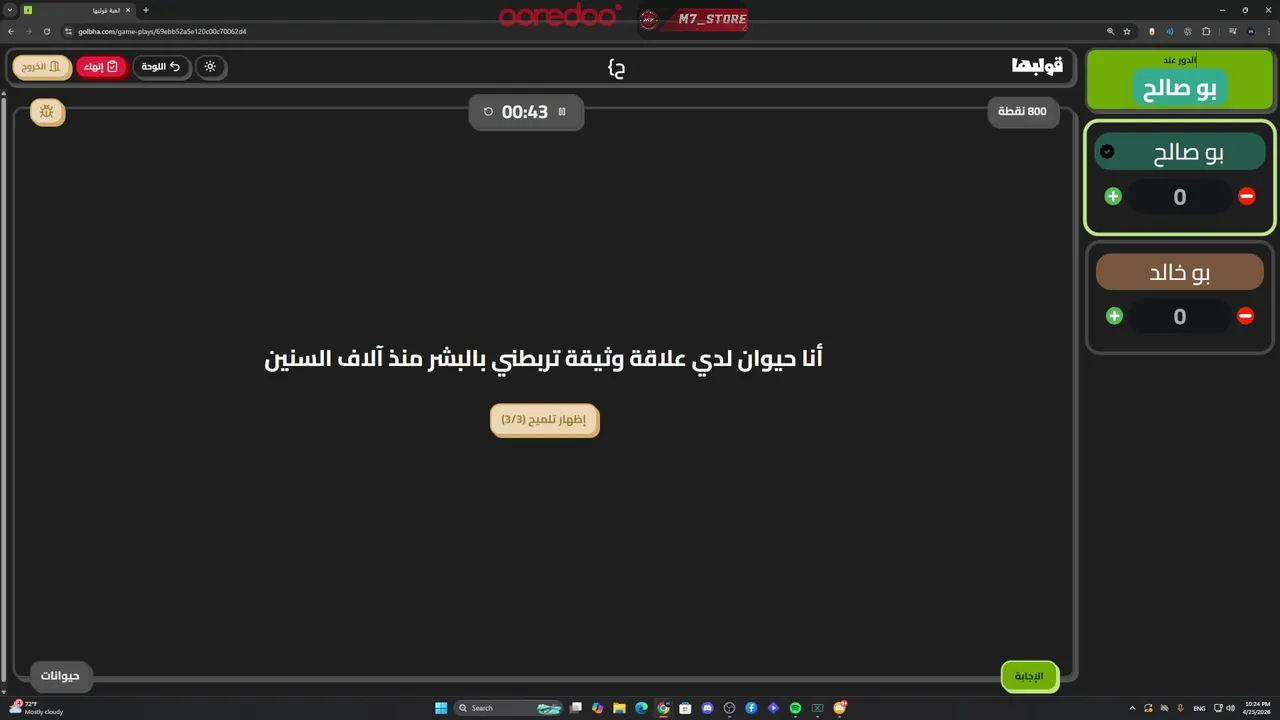The width and height of the screenshot is (1280, 720).
Task: Open zoom magnifier in address bar
Action: pyautogui.click(x=1110, y=31)
